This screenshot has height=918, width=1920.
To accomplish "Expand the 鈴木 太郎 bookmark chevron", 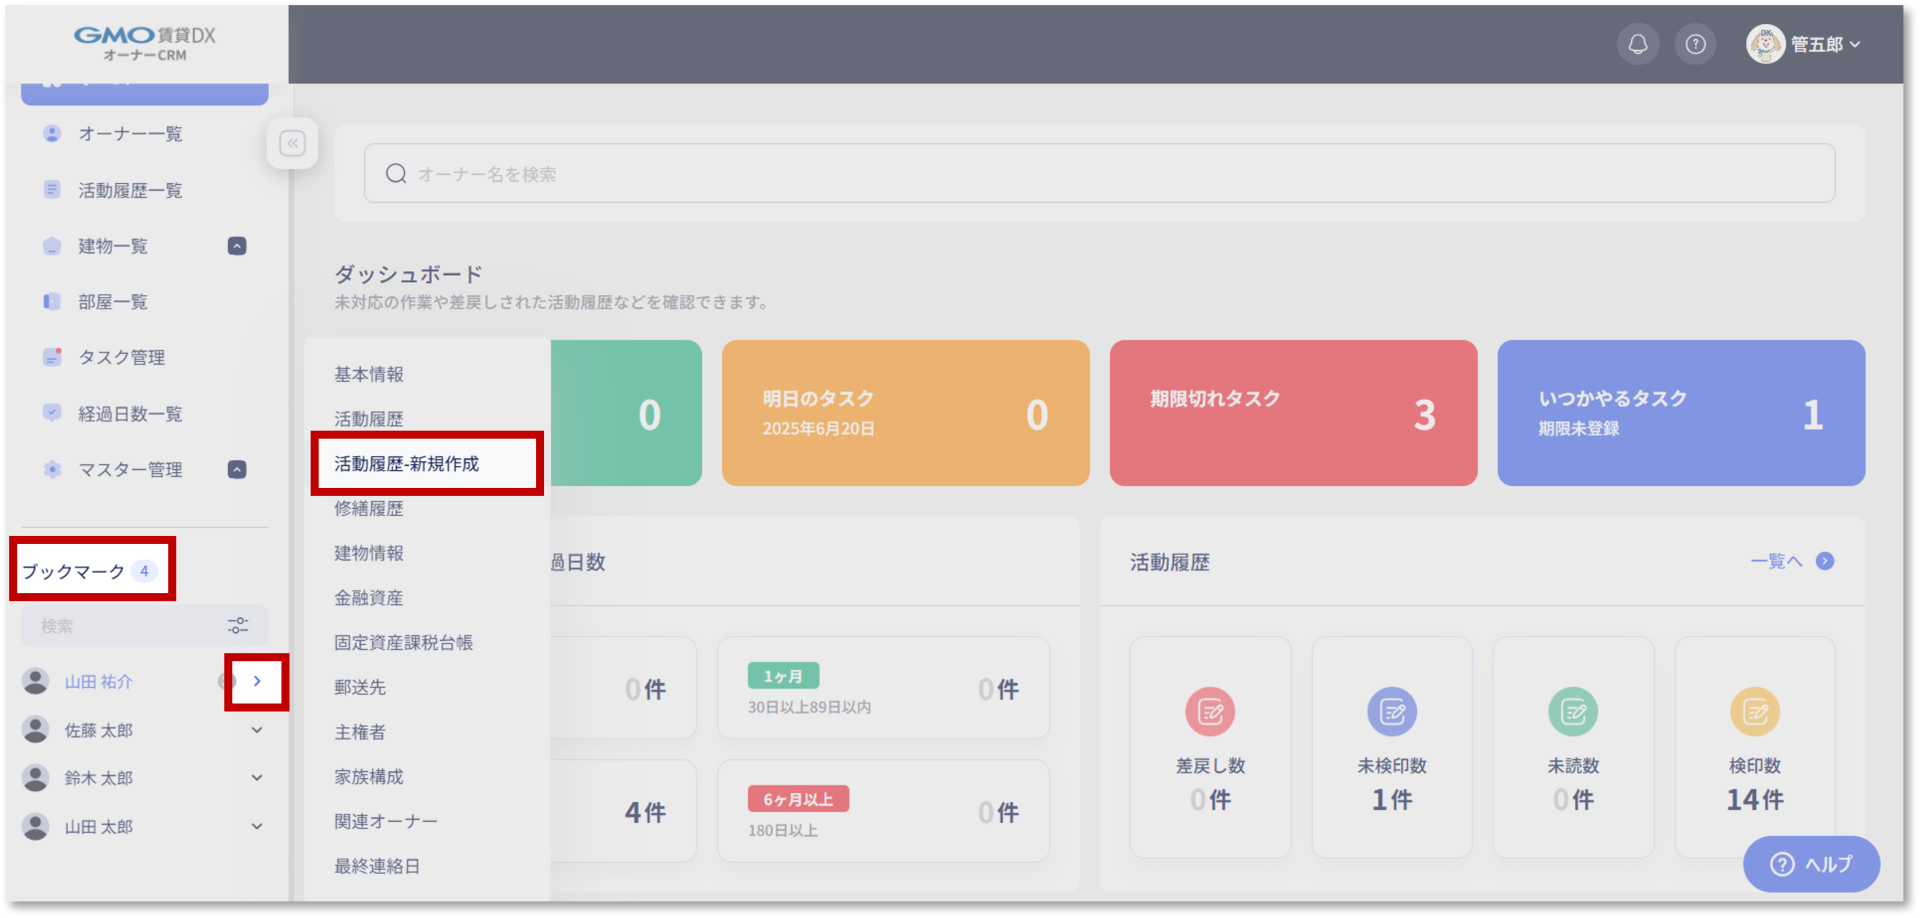I will pyautogui.click(x=257, y=778).
